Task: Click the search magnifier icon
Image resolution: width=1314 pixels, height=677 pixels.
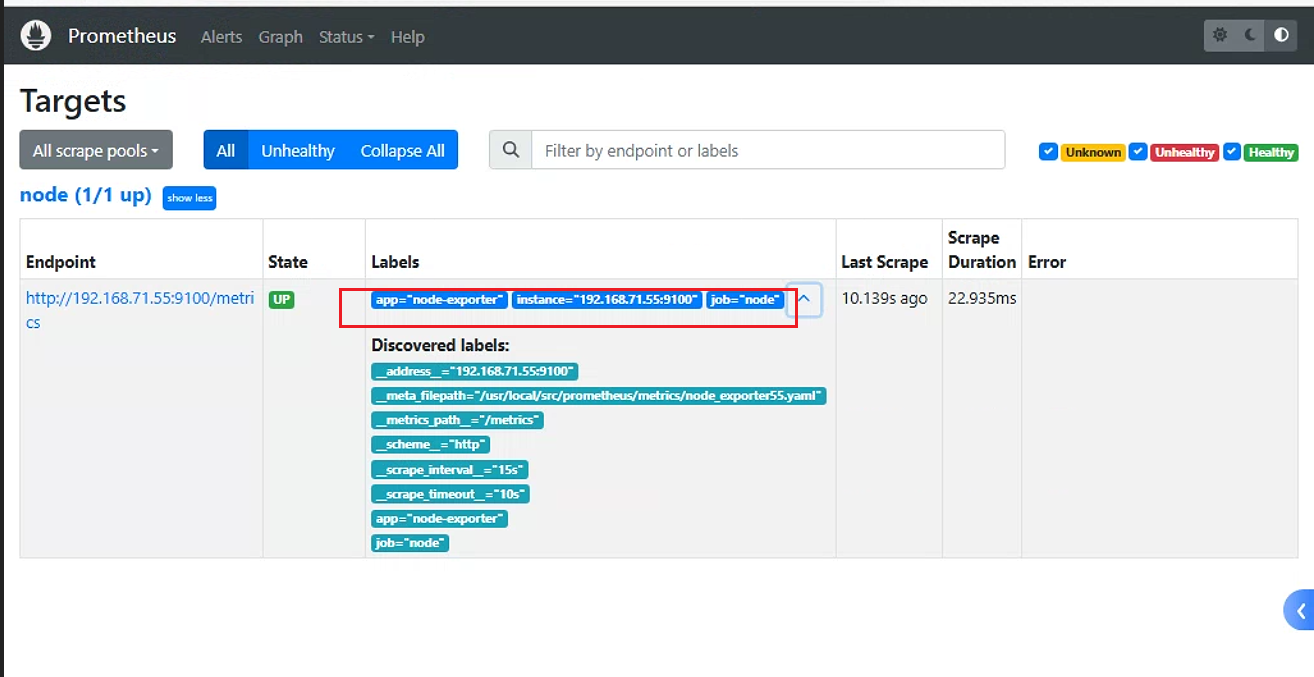Action: tap(511, 150)
